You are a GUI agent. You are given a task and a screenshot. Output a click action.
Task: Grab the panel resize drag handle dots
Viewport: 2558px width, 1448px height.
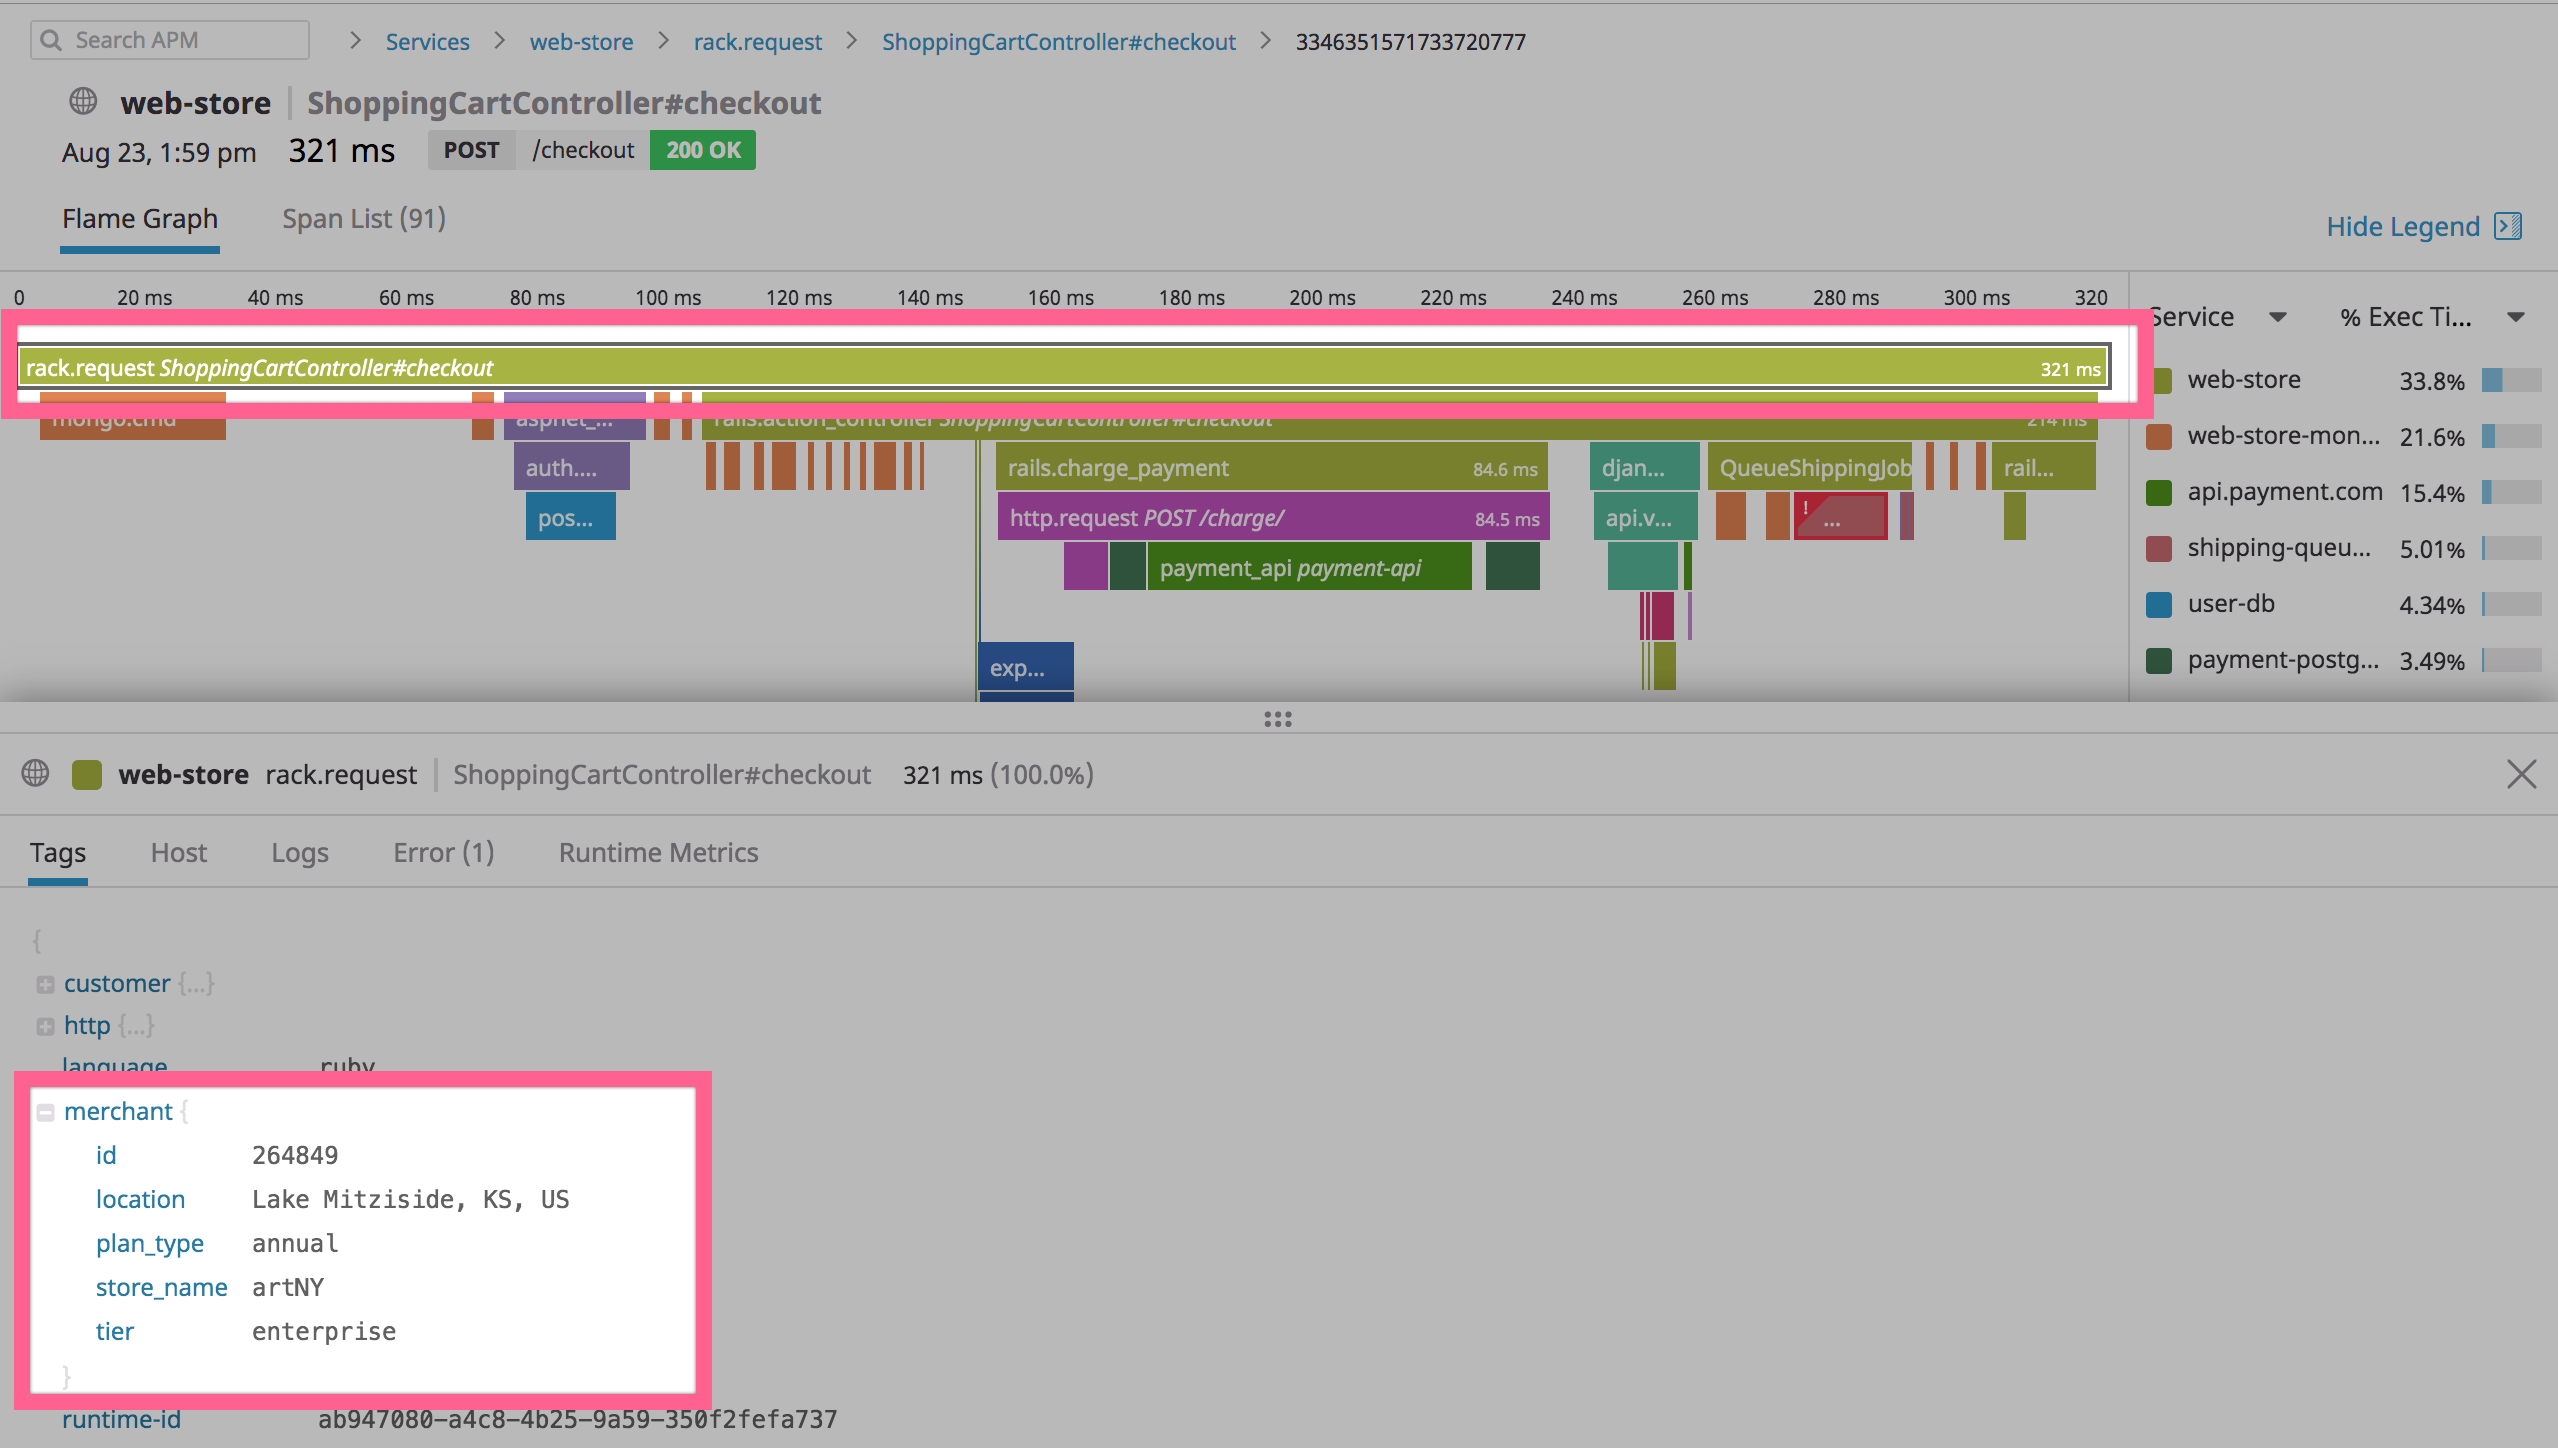coord(1278,719)
